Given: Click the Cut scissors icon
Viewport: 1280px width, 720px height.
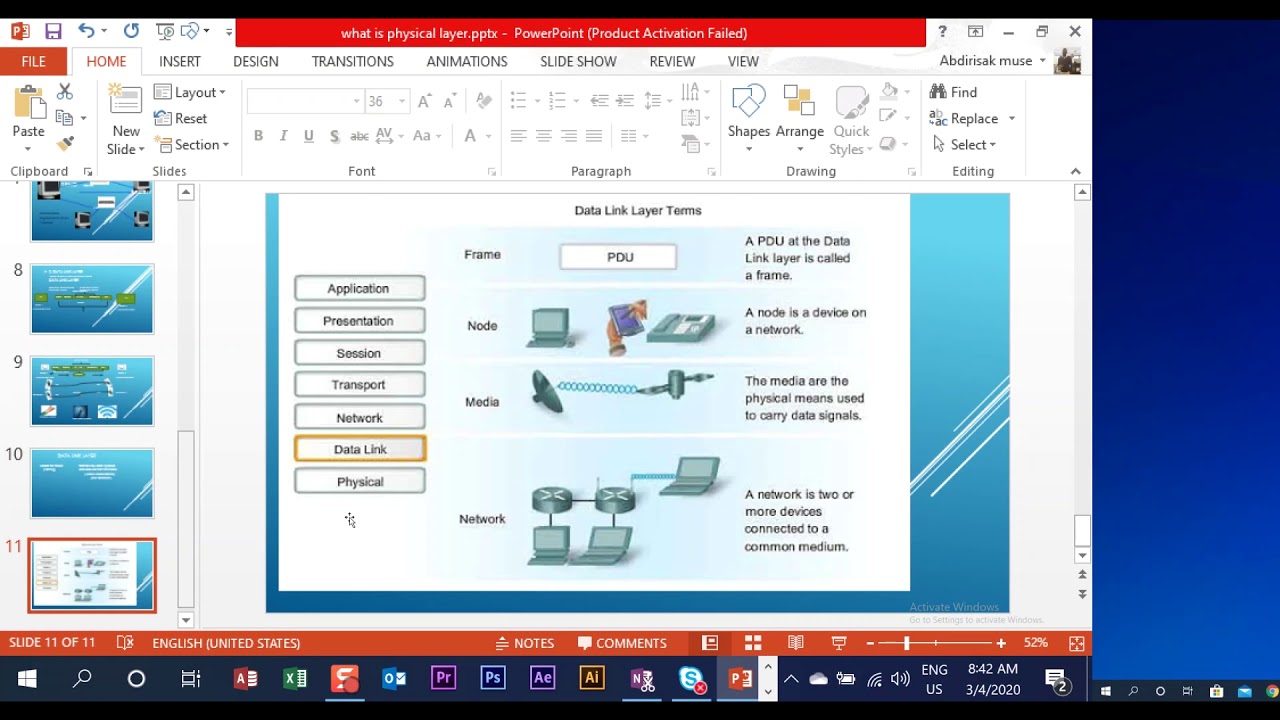Looking at the screenshot, I should pos(65,92).
